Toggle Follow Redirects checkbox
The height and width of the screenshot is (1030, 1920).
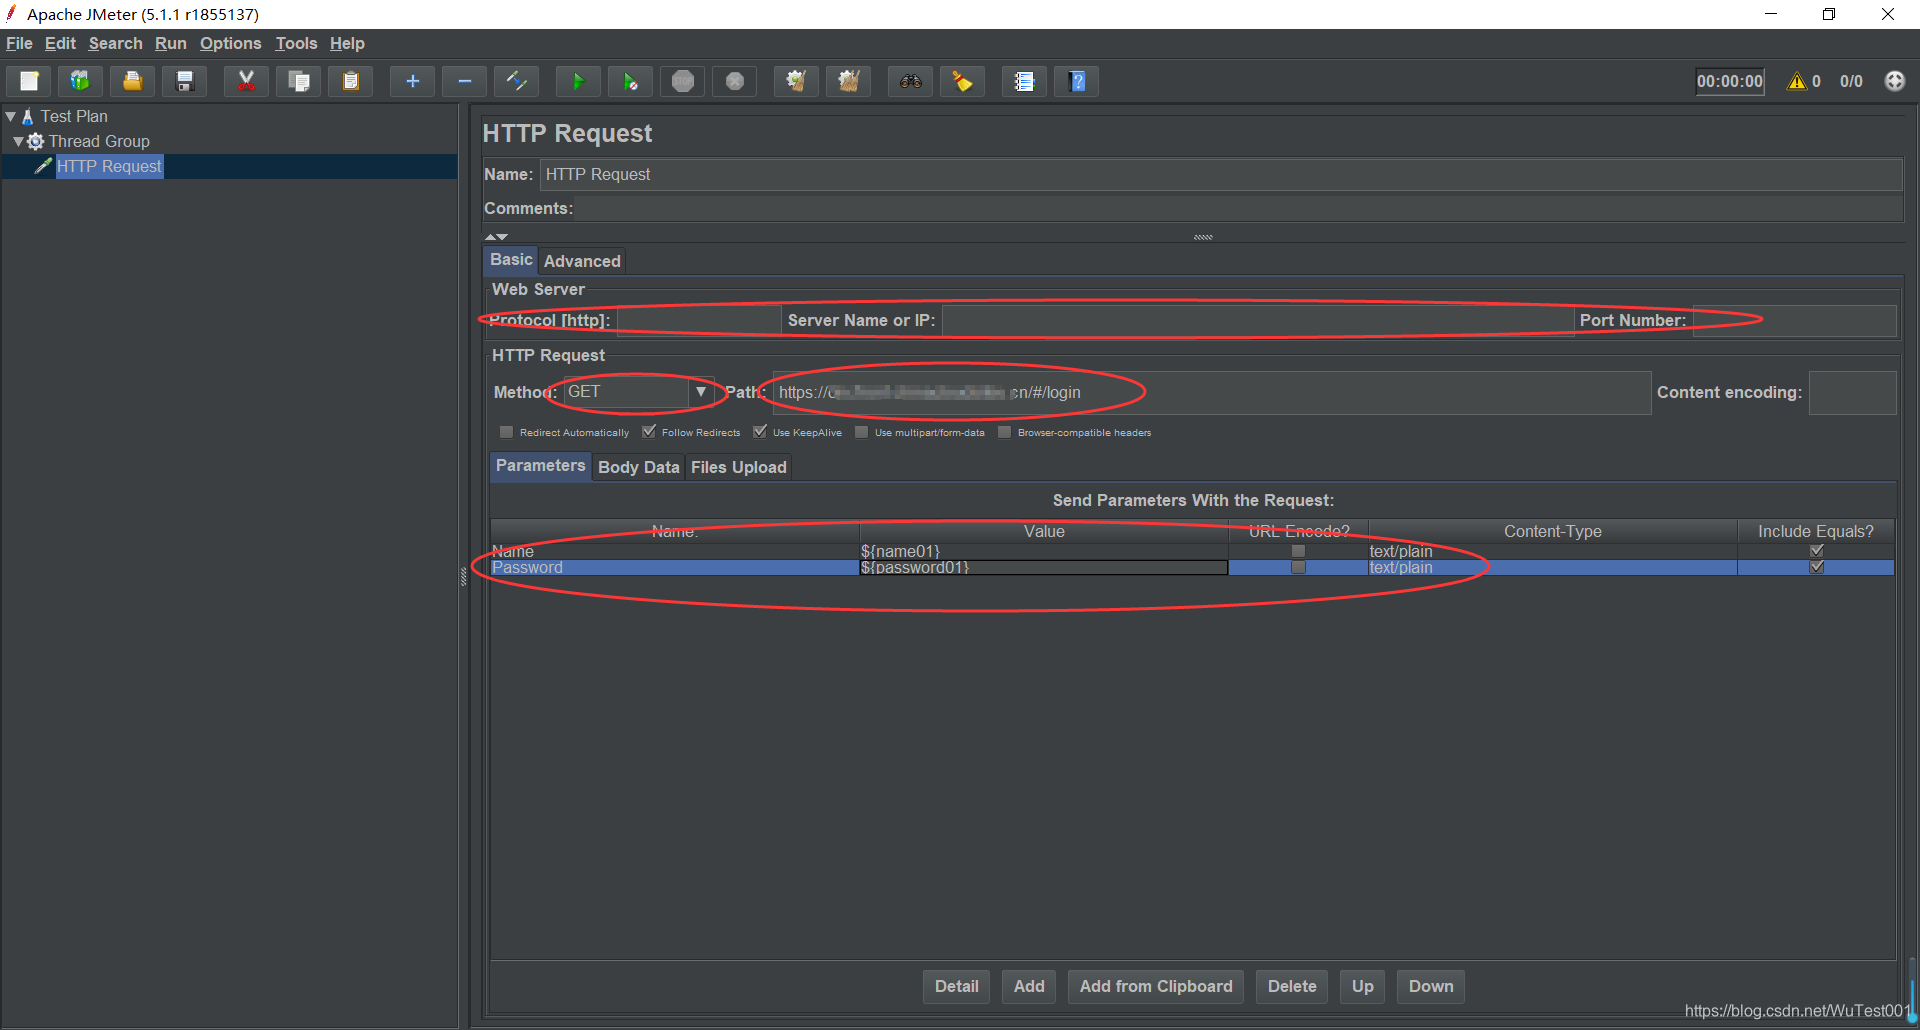(x=648, y=432)
